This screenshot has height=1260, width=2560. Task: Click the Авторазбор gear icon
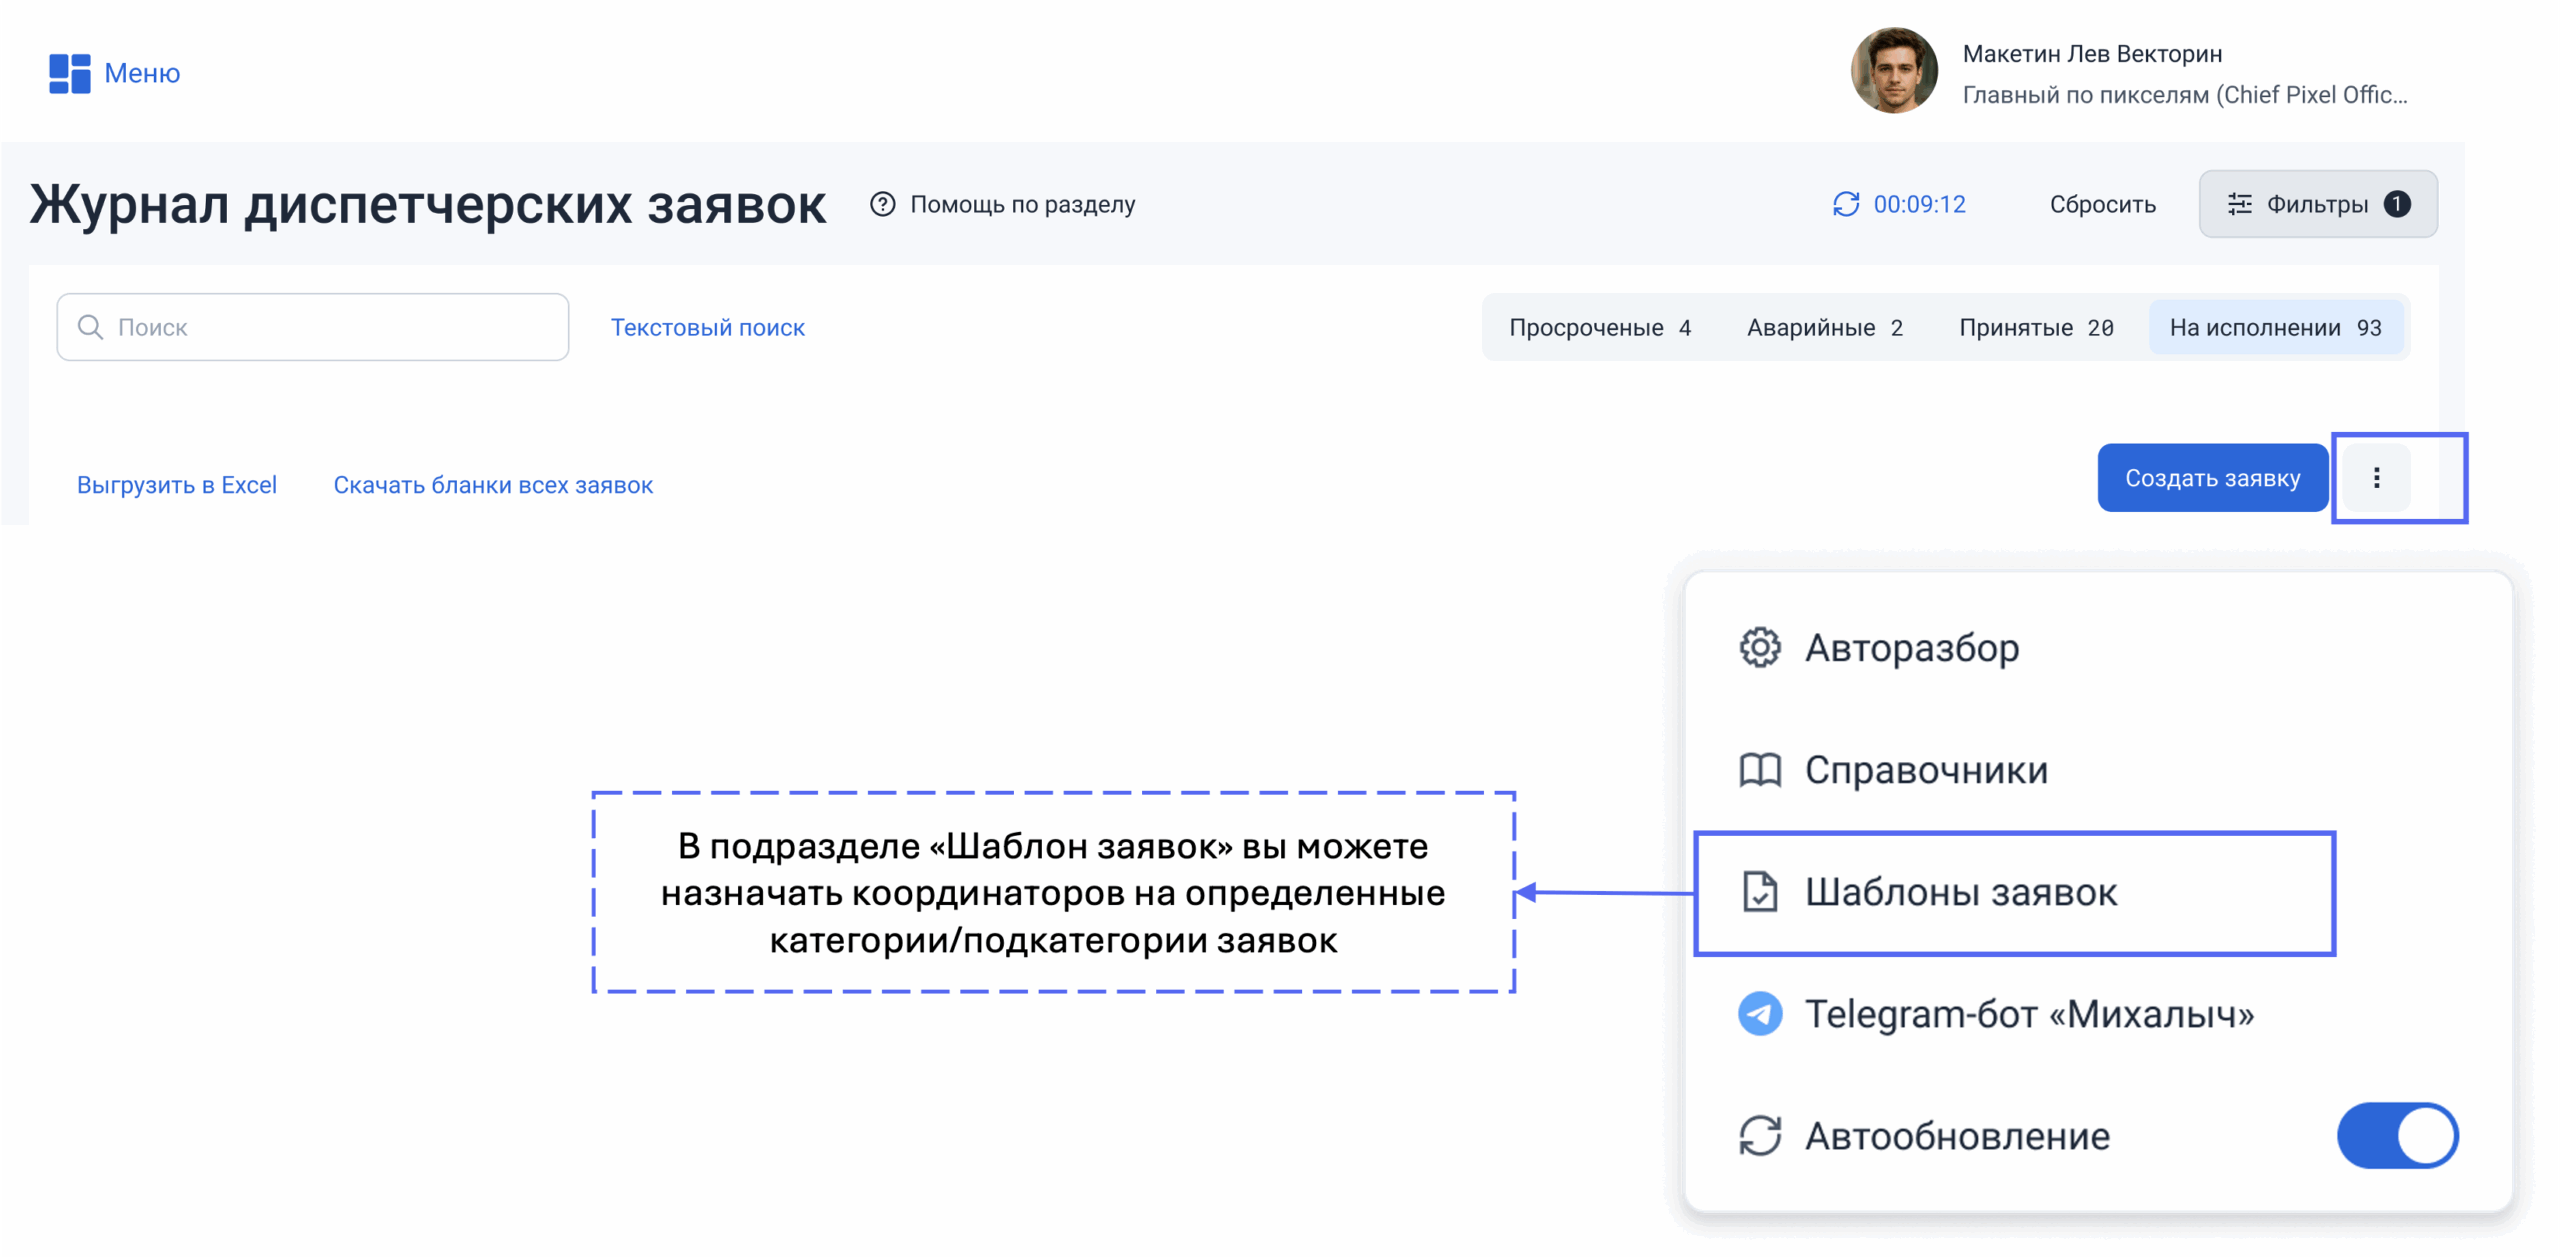pos(1760,648)
